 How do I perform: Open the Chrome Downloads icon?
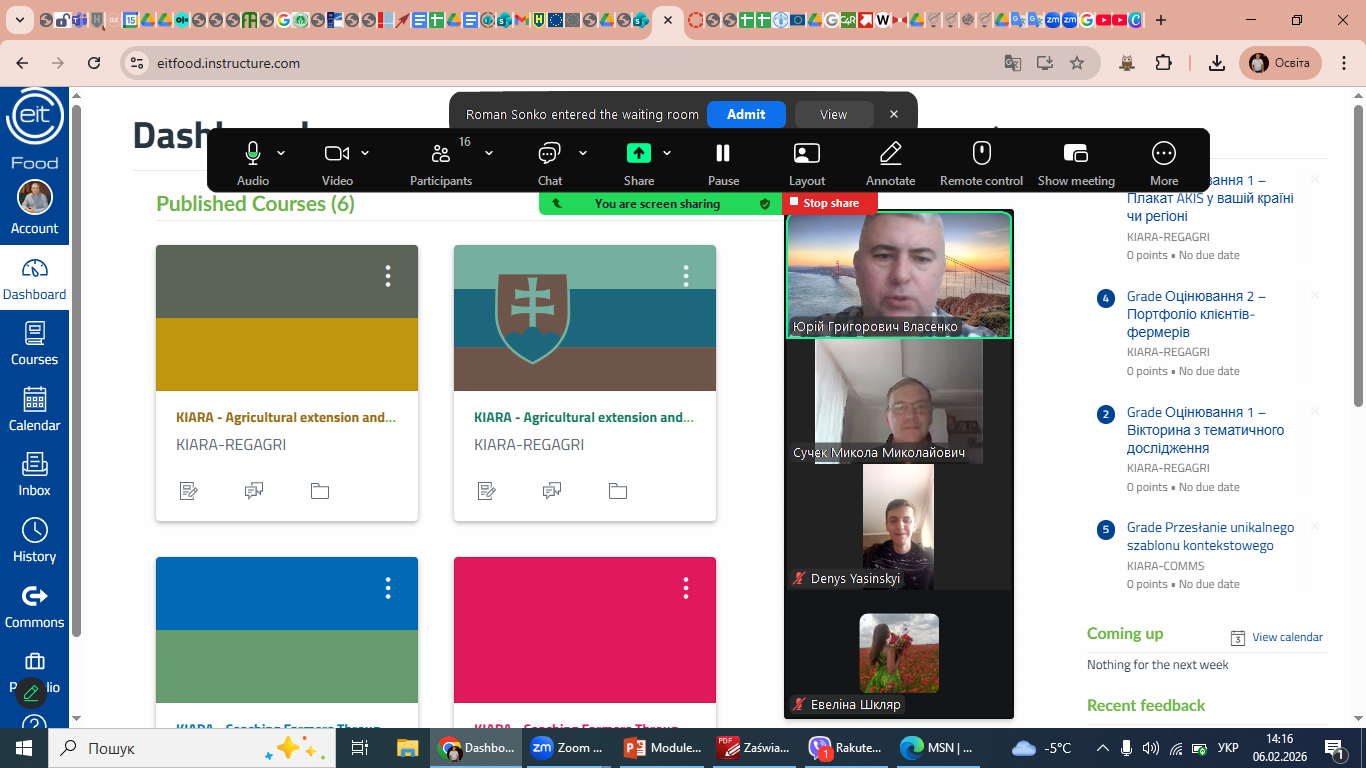1217,63
